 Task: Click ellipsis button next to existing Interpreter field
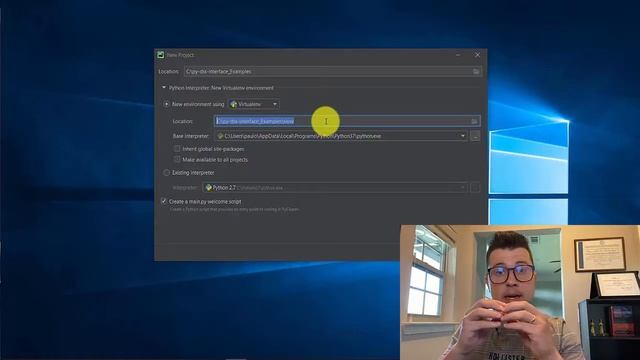475,187
